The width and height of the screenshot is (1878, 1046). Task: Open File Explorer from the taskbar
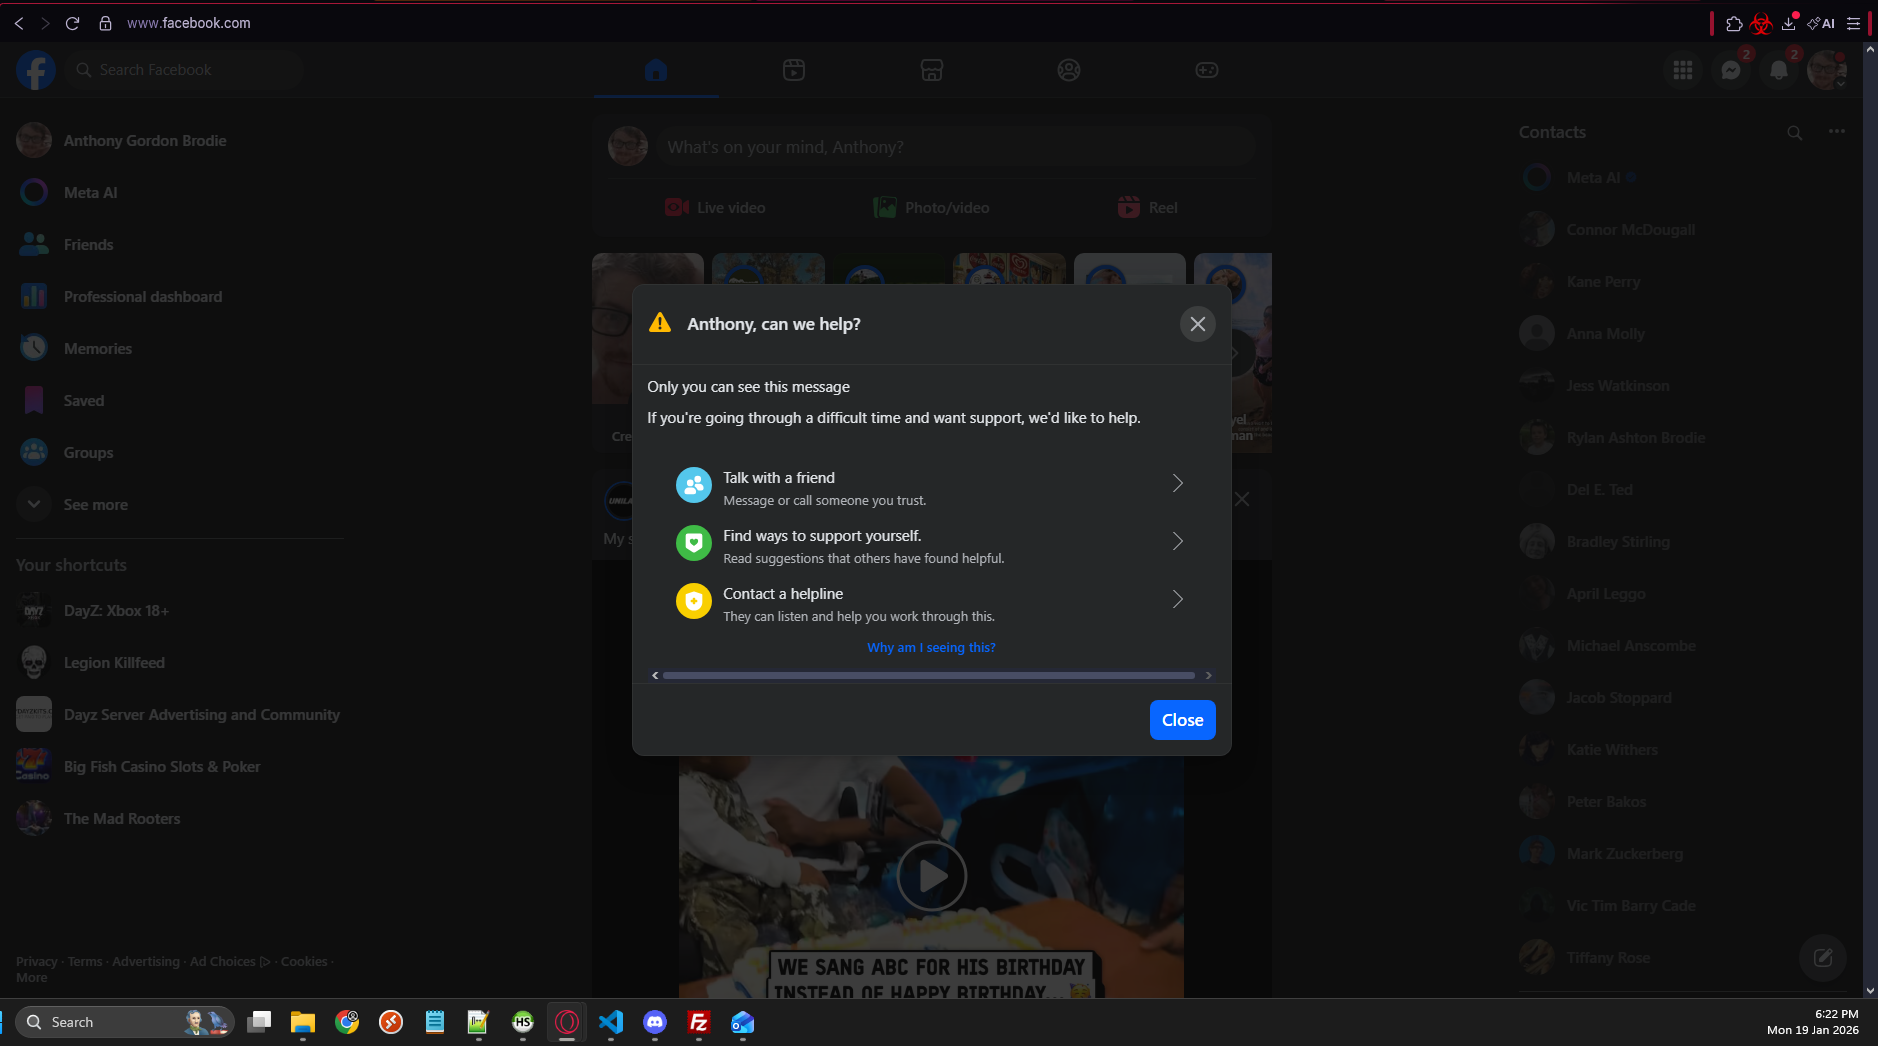[x=303, y=1022]
